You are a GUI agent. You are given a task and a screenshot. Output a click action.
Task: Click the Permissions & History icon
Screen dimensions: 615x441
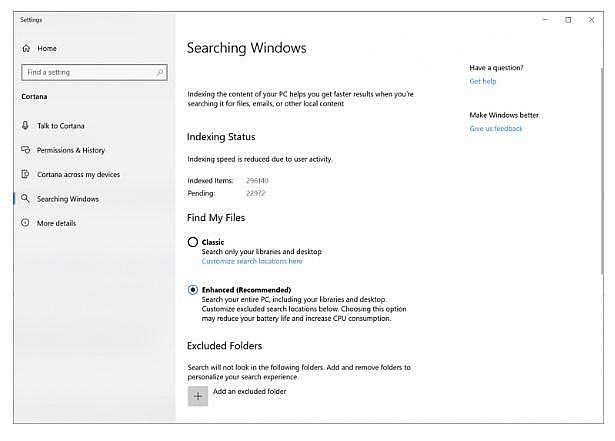25,150
